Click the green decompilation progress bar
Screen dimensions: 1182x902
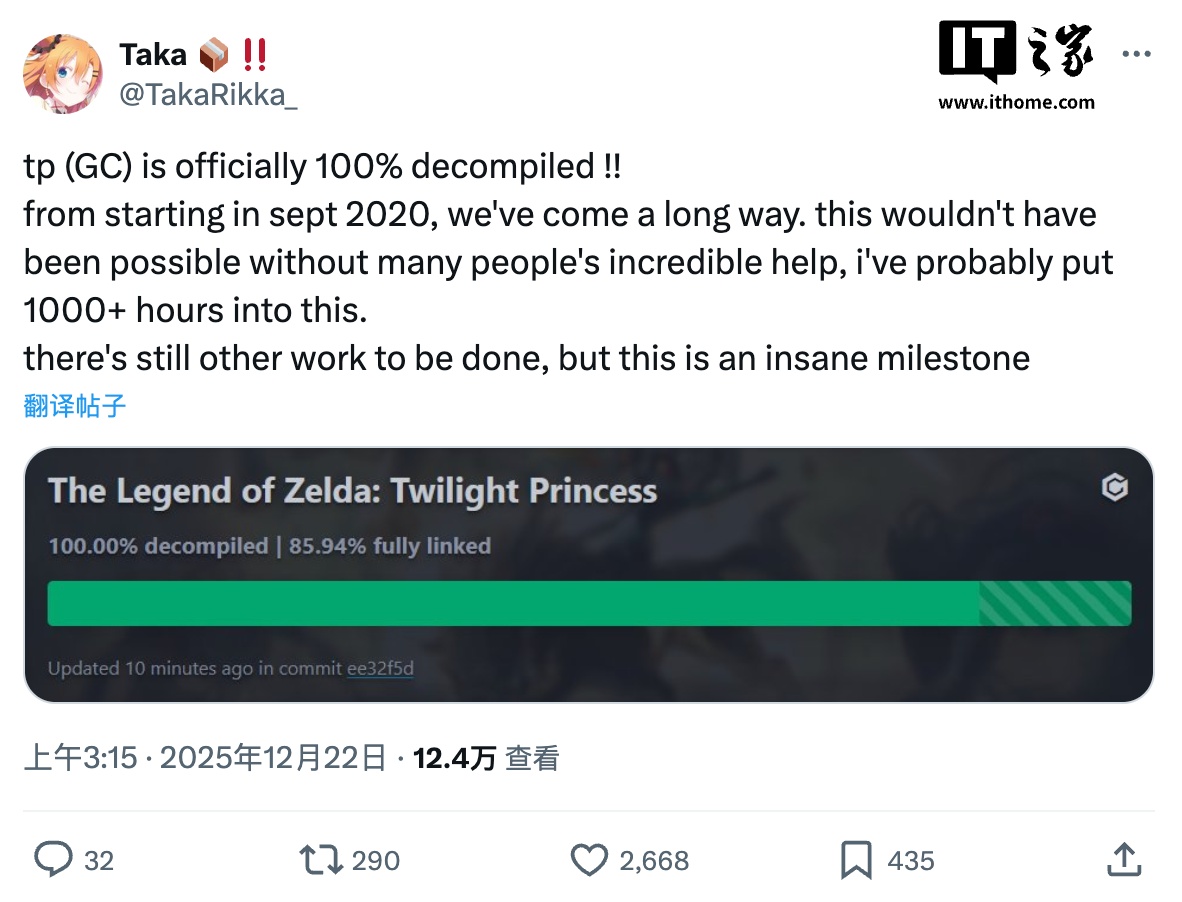(512, 604)
